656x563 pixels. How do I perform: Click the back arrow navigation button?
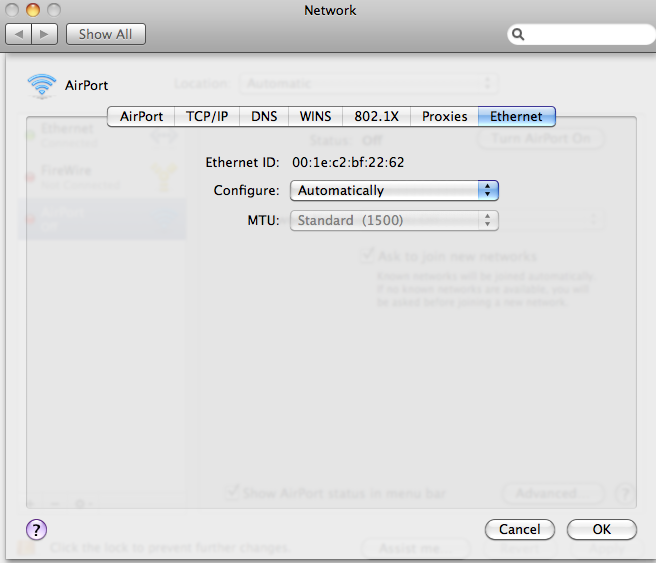[x=18, y=34]
